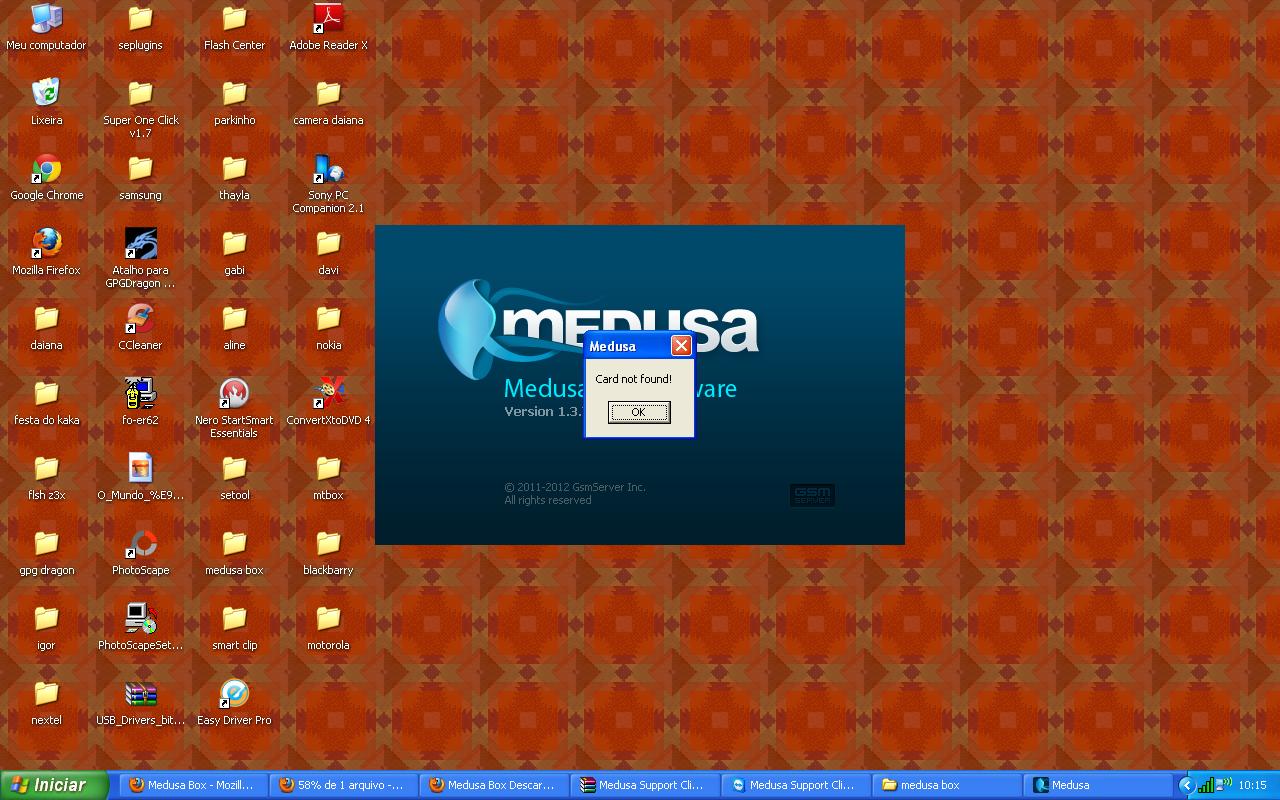The height and width of the screenshot is (800, 1280).
Task: Launch Nero StartSmart Essentials
Action: click(x=234, y=393)
